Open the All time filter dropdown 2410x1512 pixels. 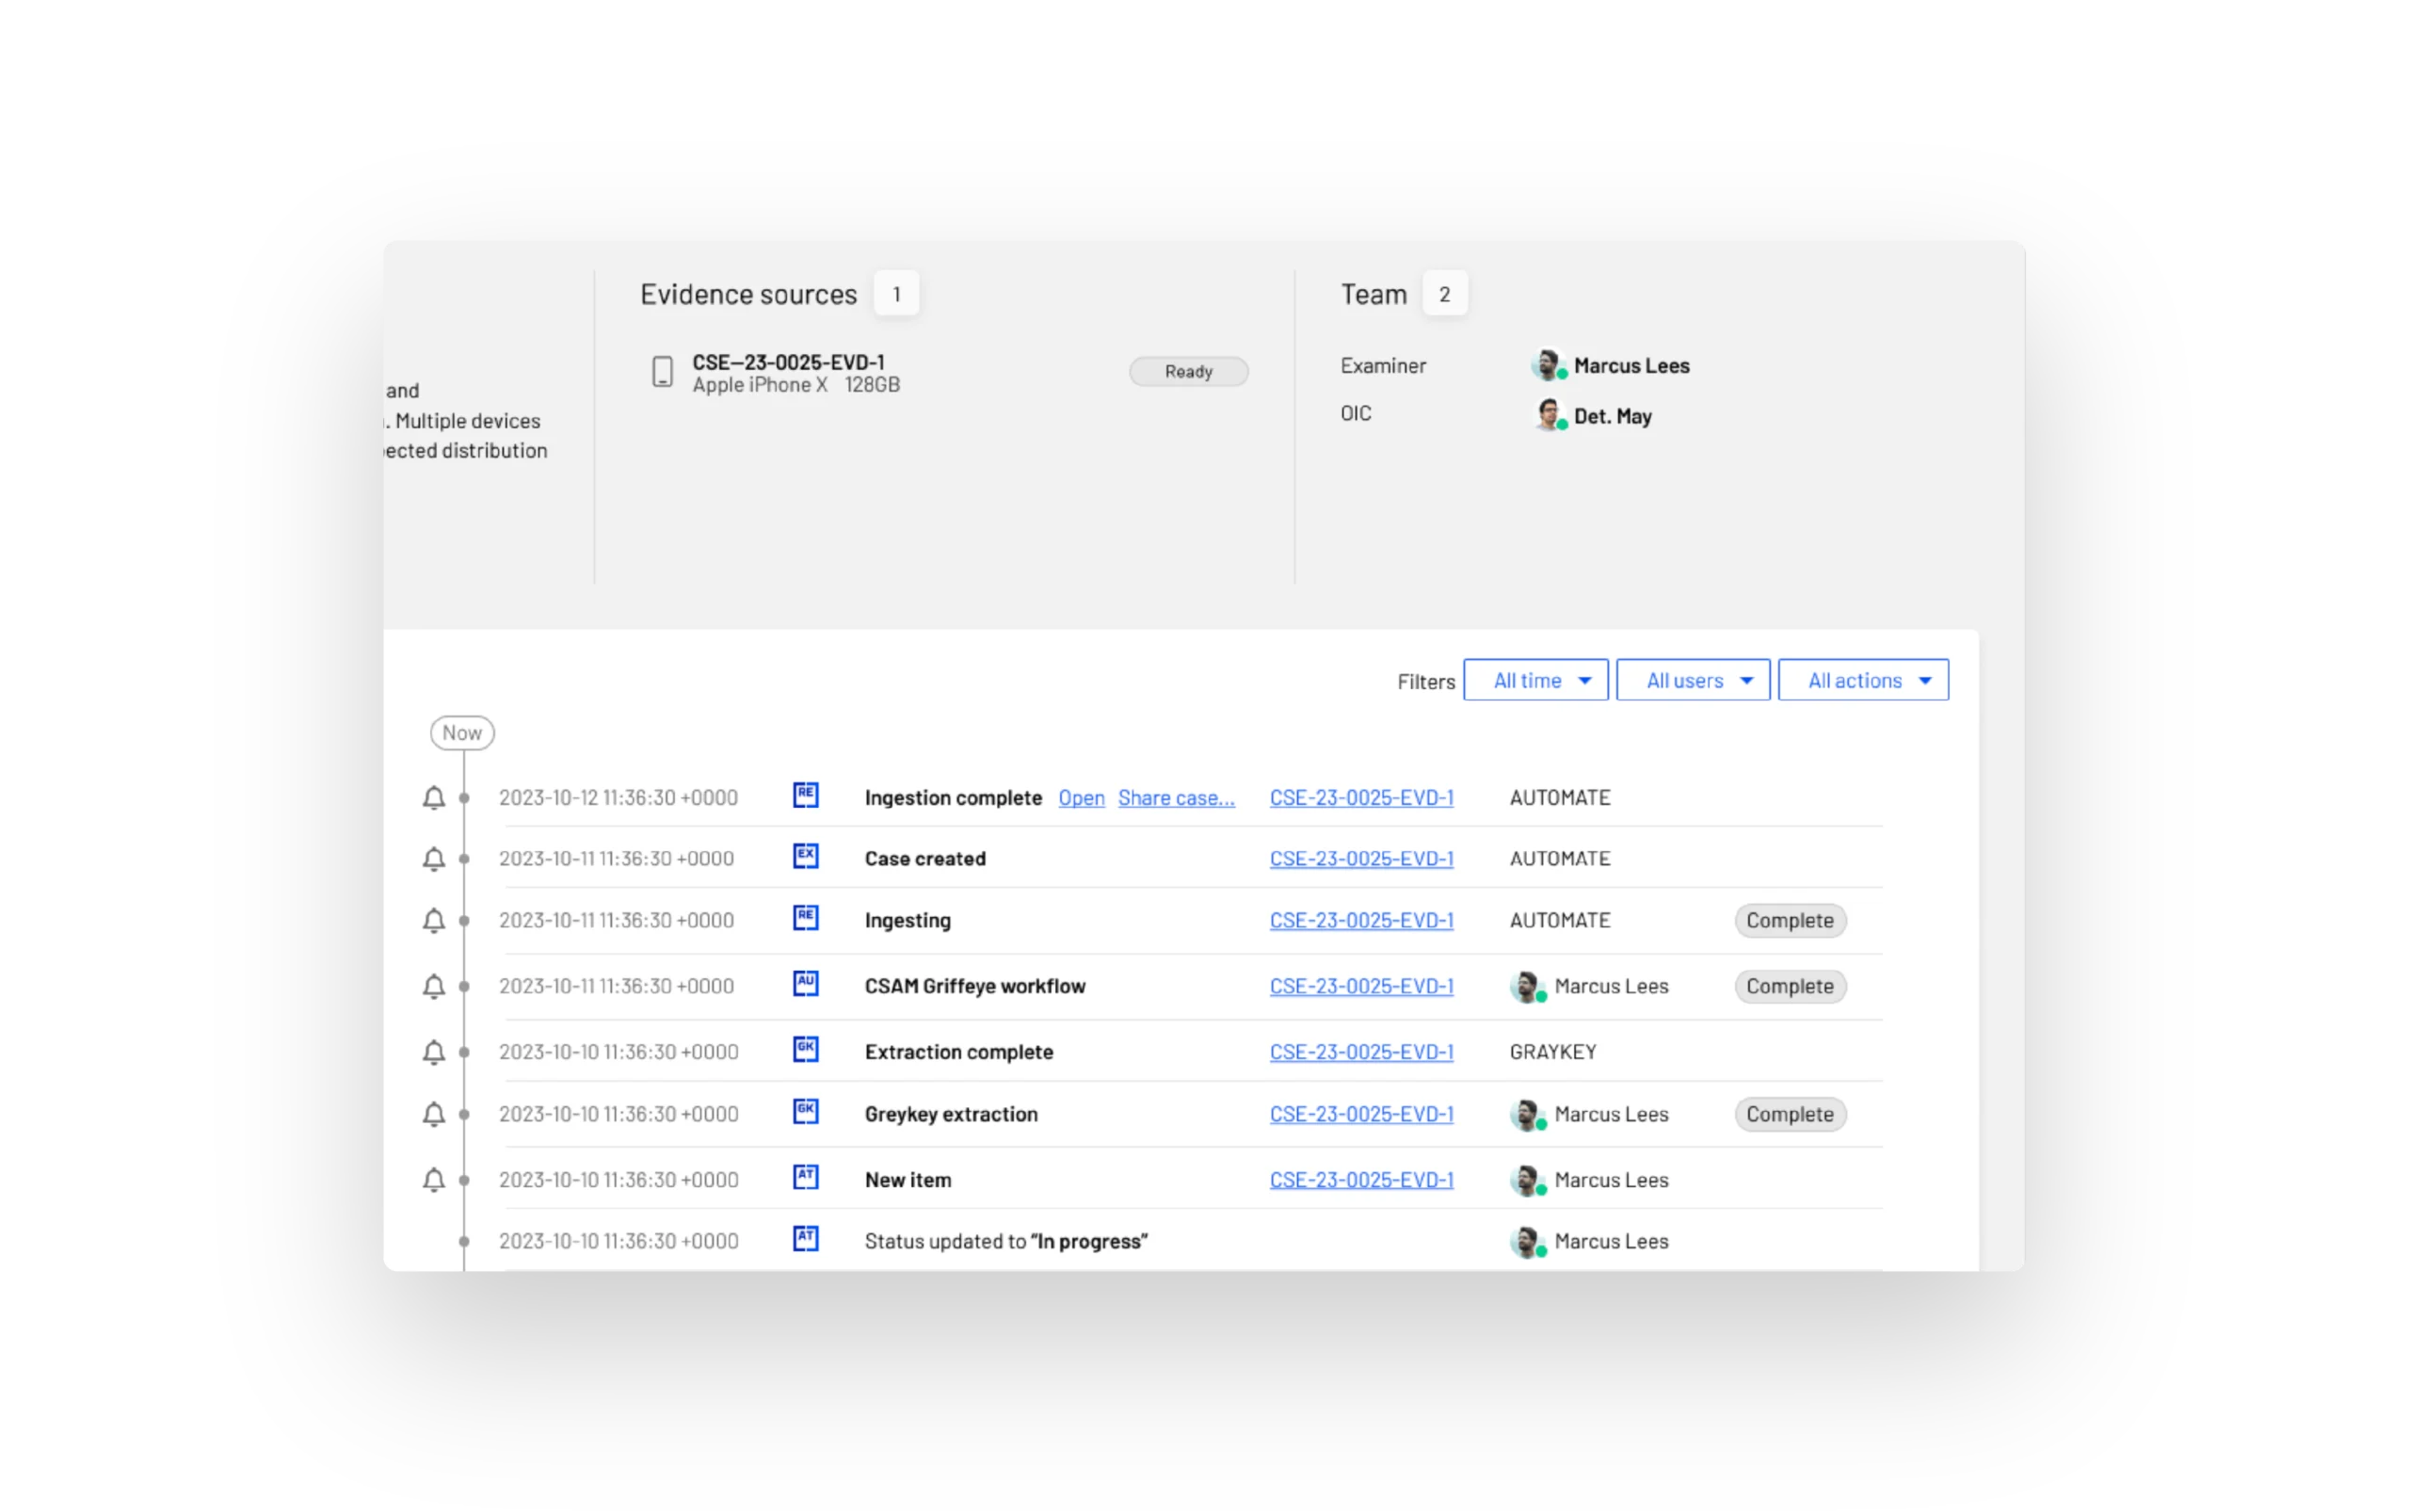click(x=1535, y=680)
